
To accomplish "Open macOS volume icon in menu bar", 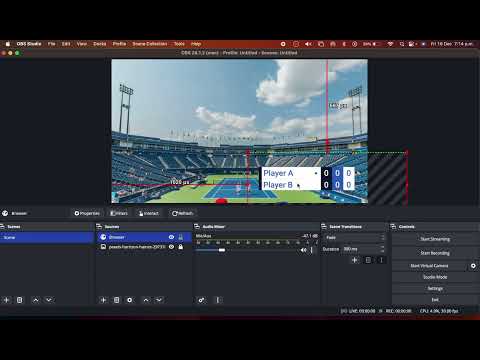I will click(308, 44).
